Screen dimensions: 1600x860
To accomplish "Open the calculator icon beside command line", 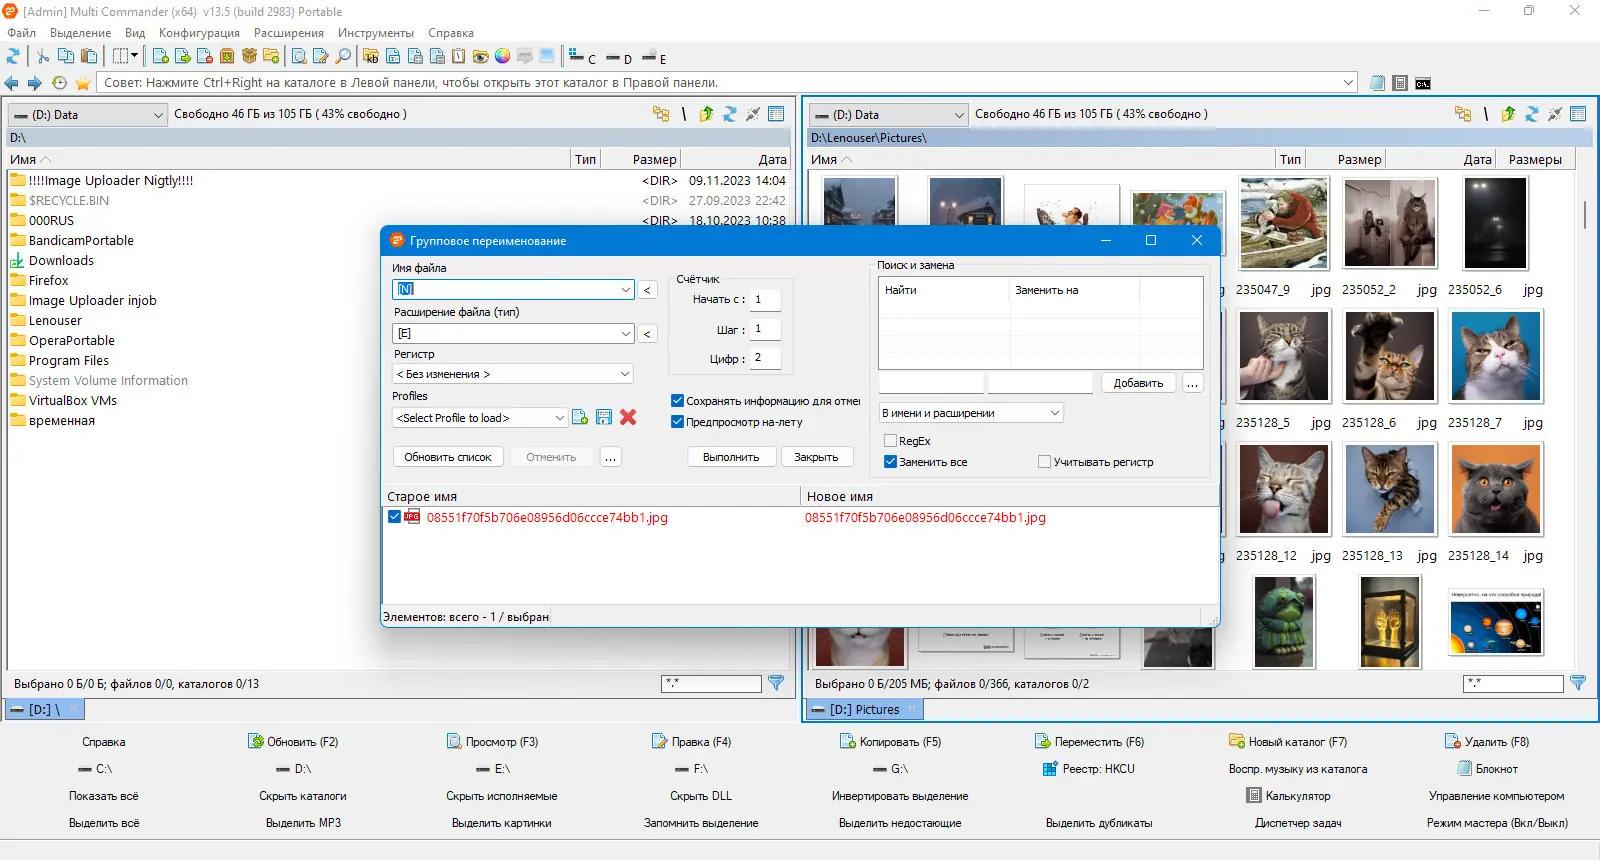I will 1400,83.
